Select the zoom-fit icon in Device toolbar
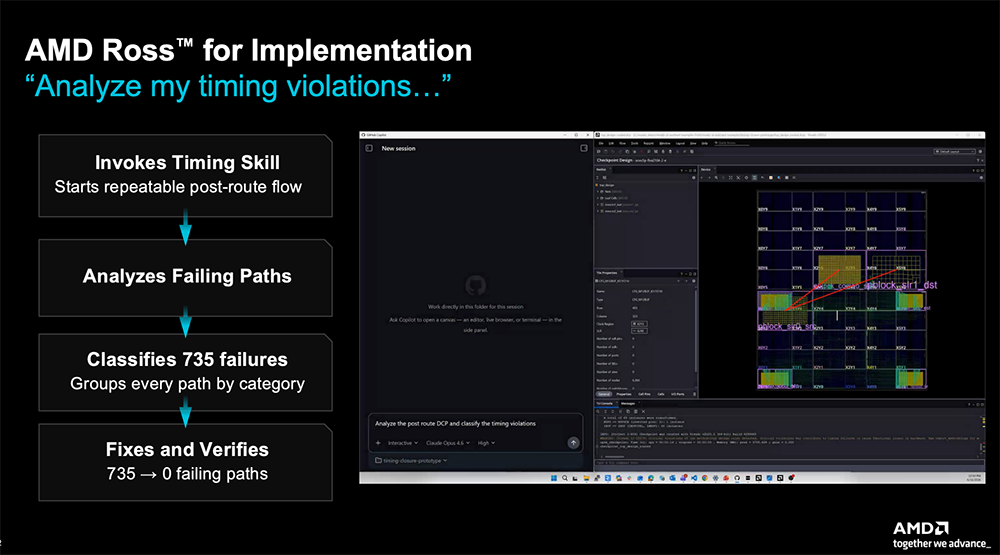This screenshot has width=1000, height=555. [x=730, y=177]
